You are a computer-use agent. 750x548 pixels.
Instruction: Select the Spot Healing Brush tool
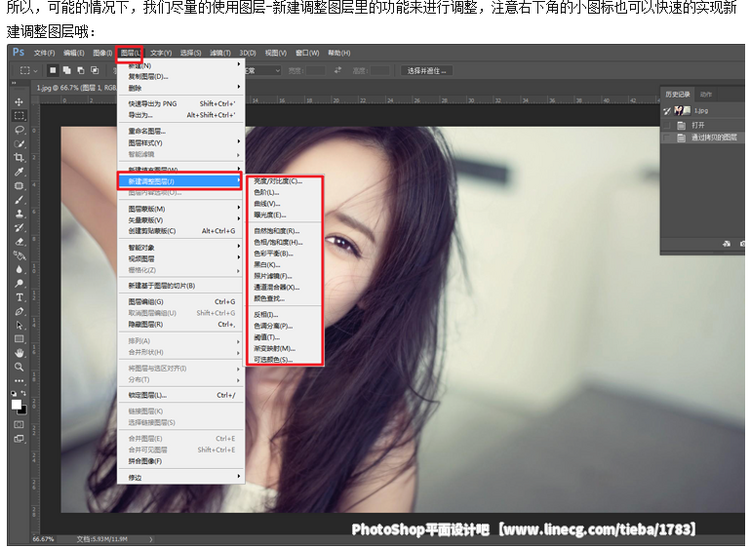point(19,186)
